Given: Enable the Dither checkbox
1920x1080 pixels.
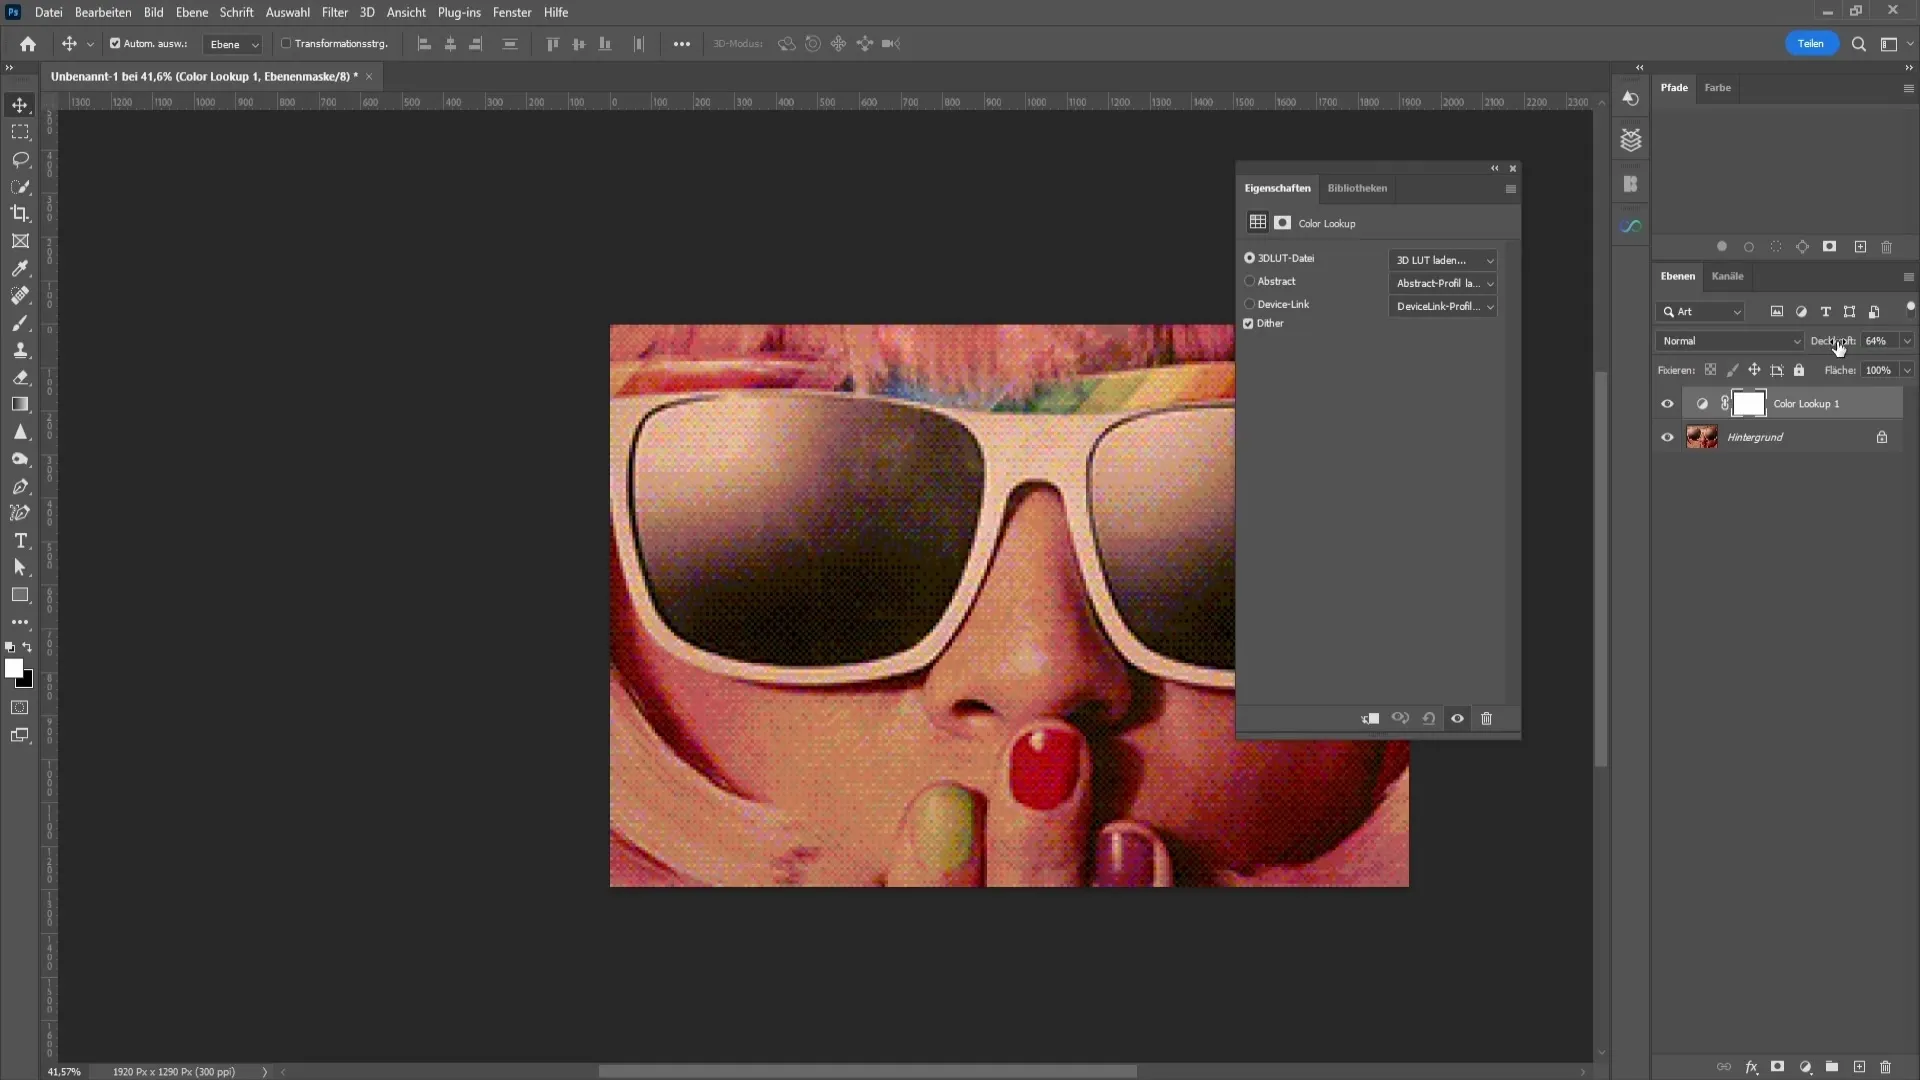Looking at the screenshot, I should 1249,322.
